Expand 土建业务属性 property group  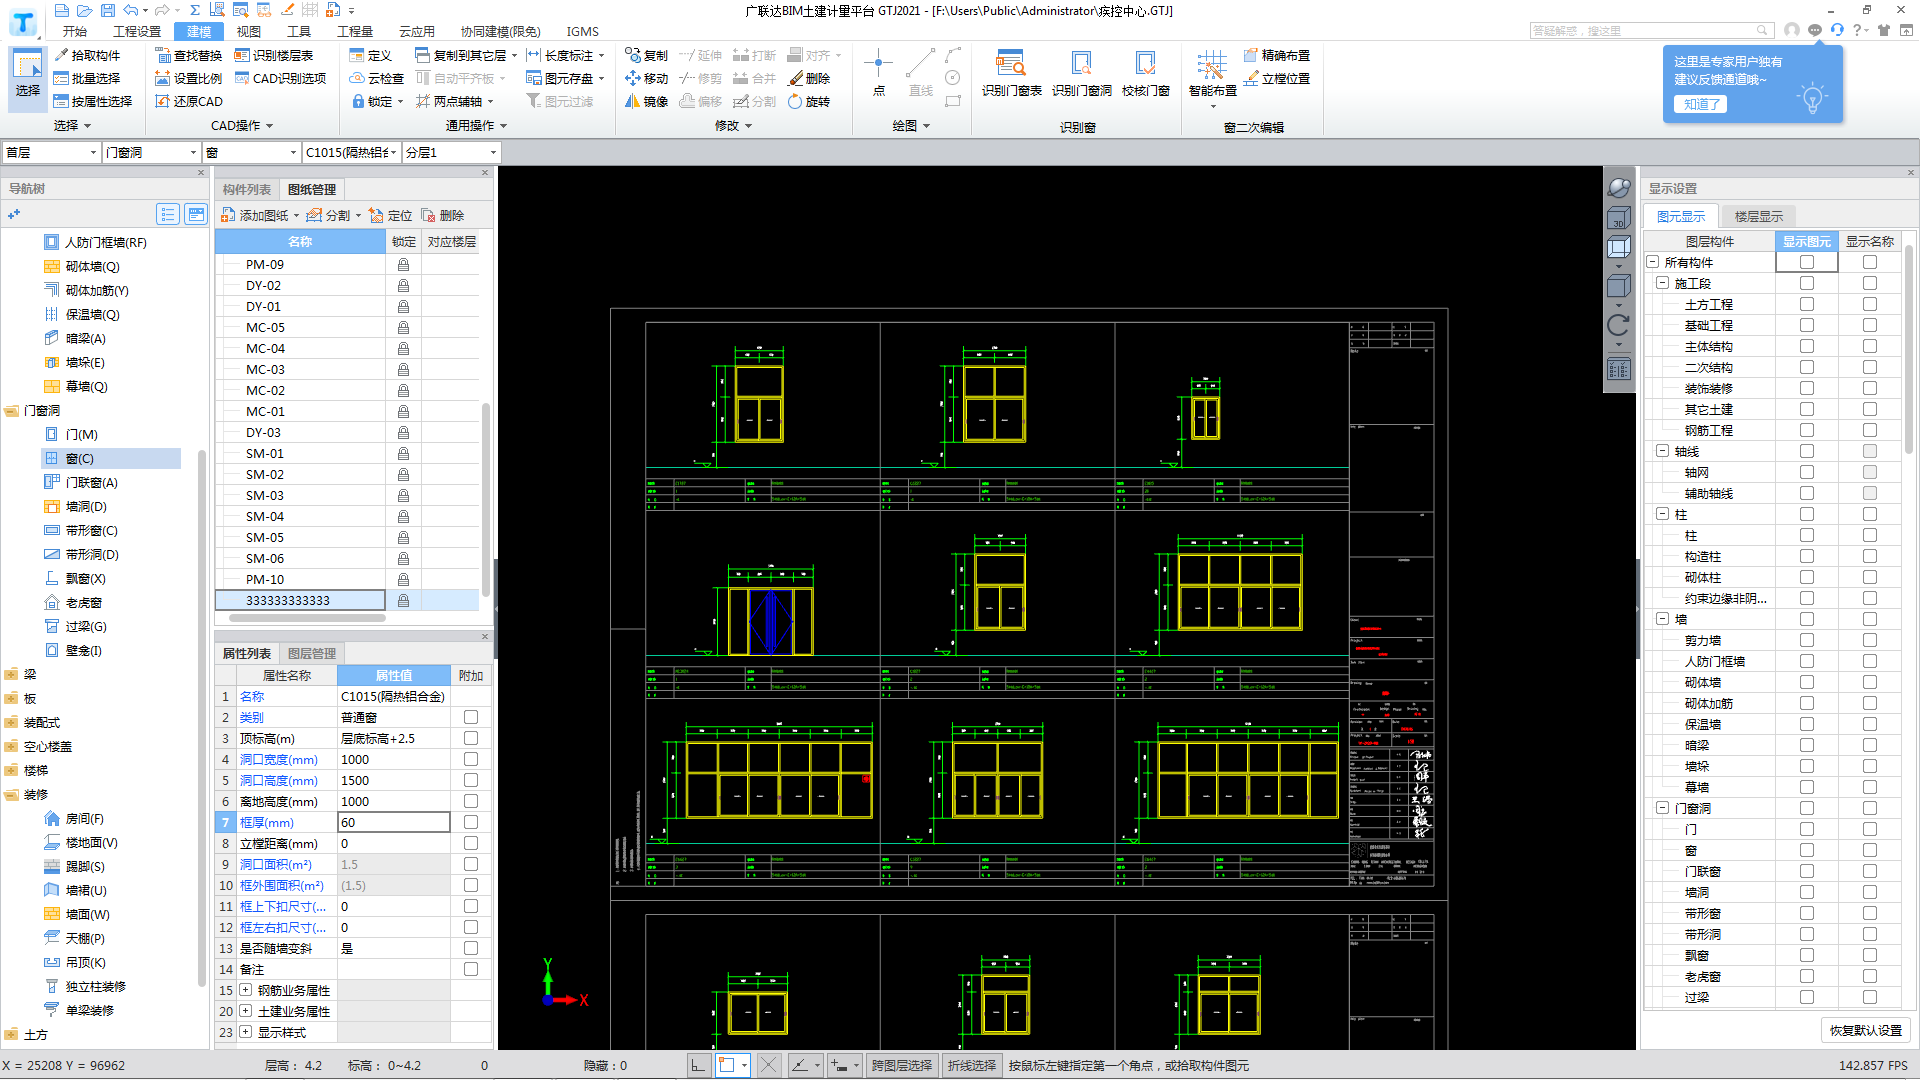(x=245, y=1011)
